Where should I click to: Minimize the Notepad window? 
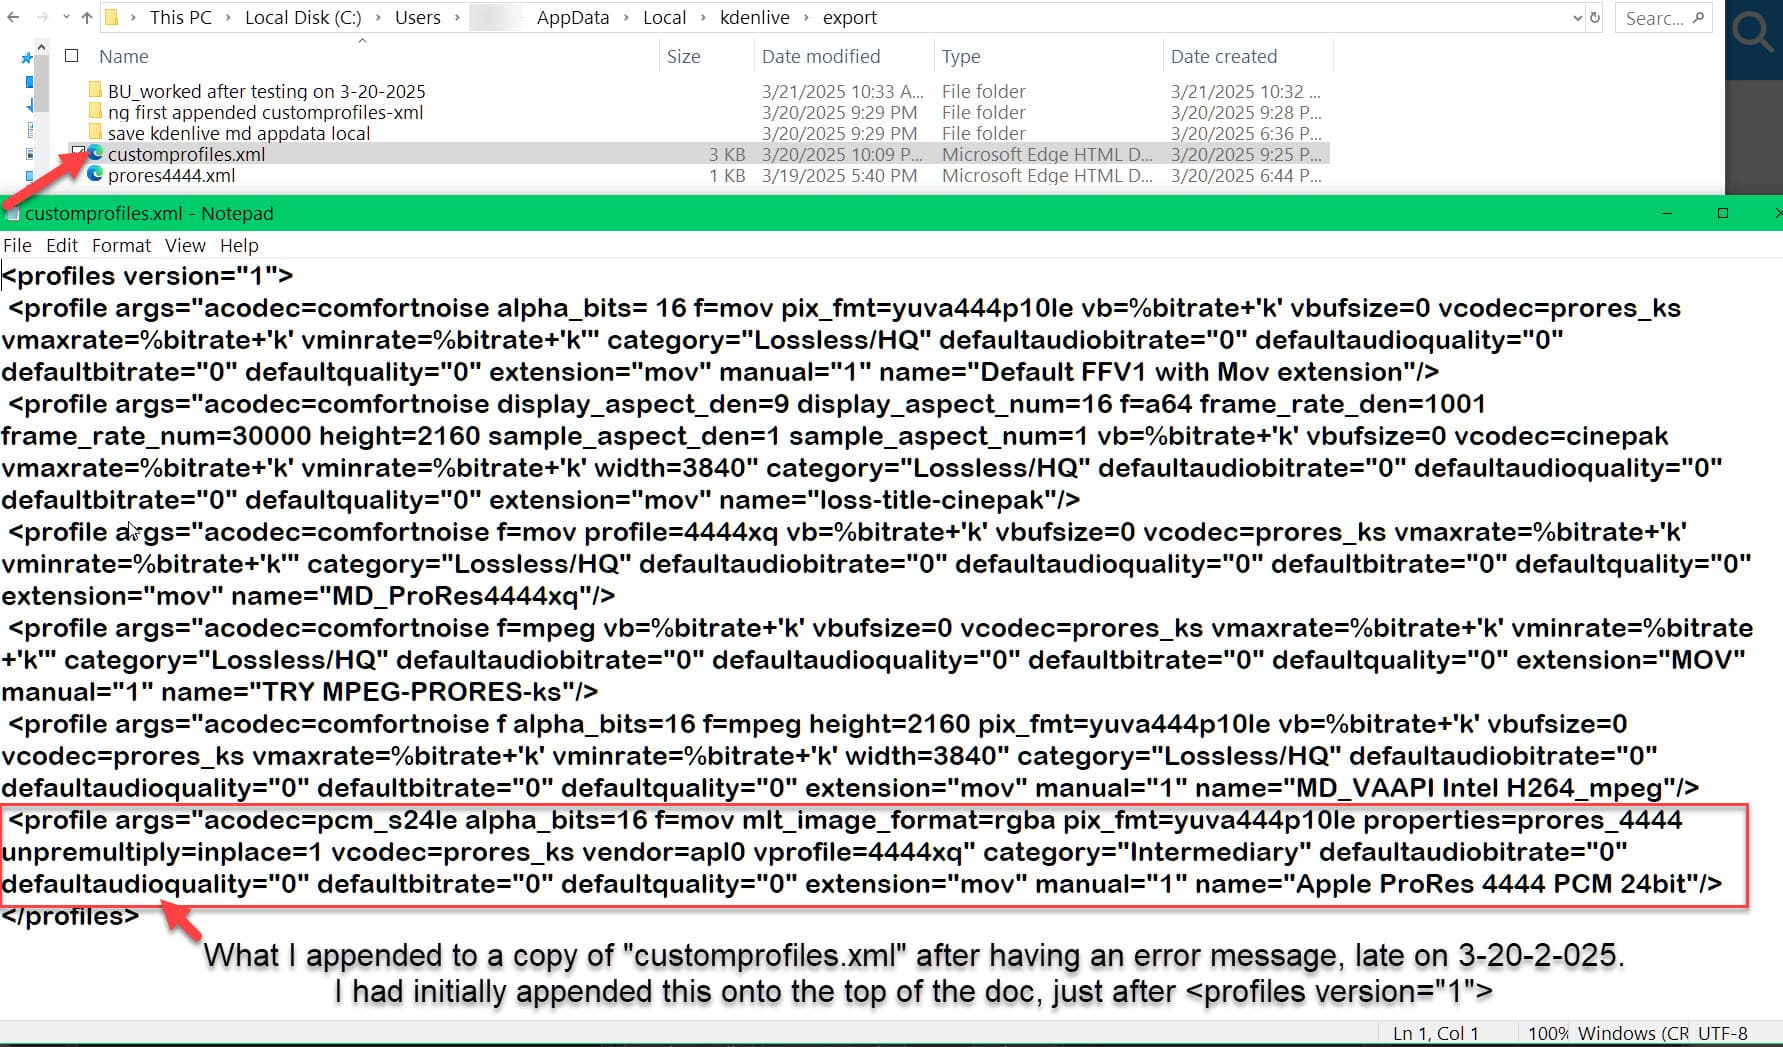click(1667, 213)
